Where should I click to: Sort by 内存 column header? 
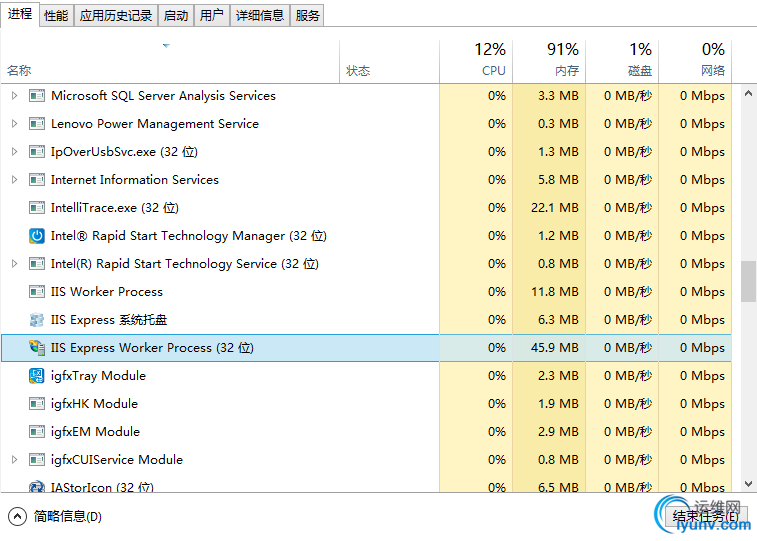point(549,60)
